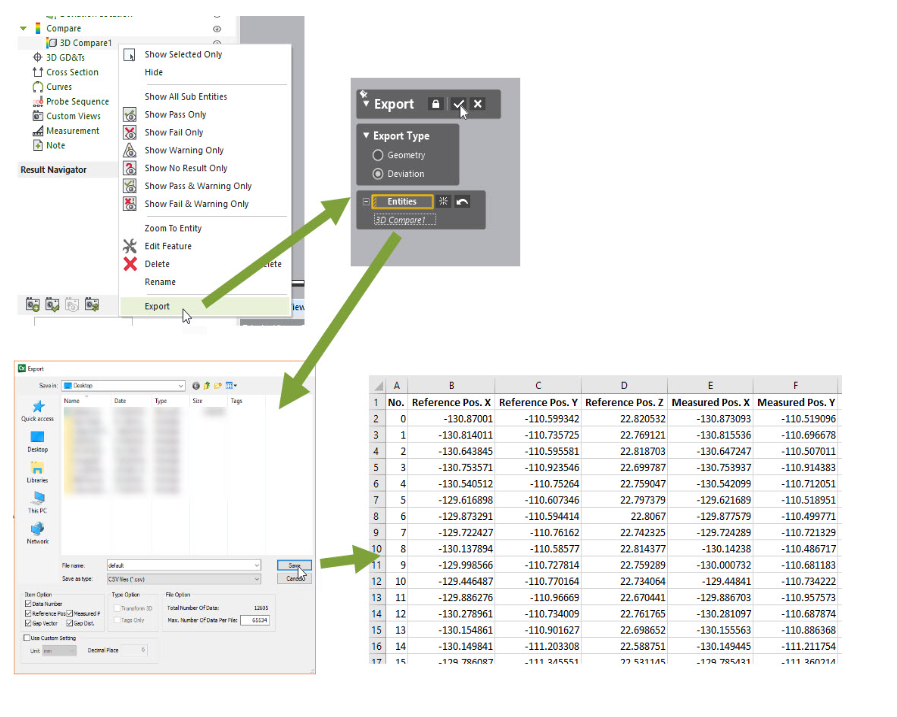Select the Geometry export type

click(x=377, y=155)
